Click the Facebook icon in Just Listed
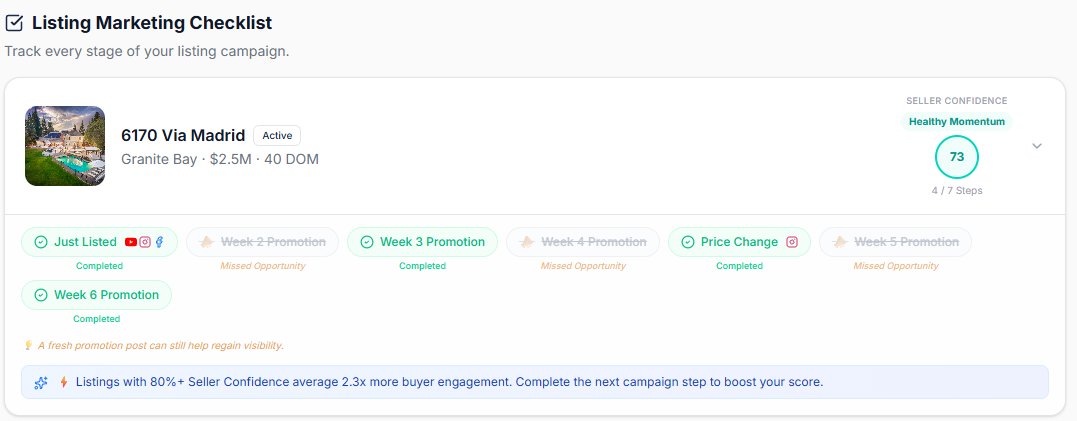This screenshot has width=1077, height=421. [159, 242]
